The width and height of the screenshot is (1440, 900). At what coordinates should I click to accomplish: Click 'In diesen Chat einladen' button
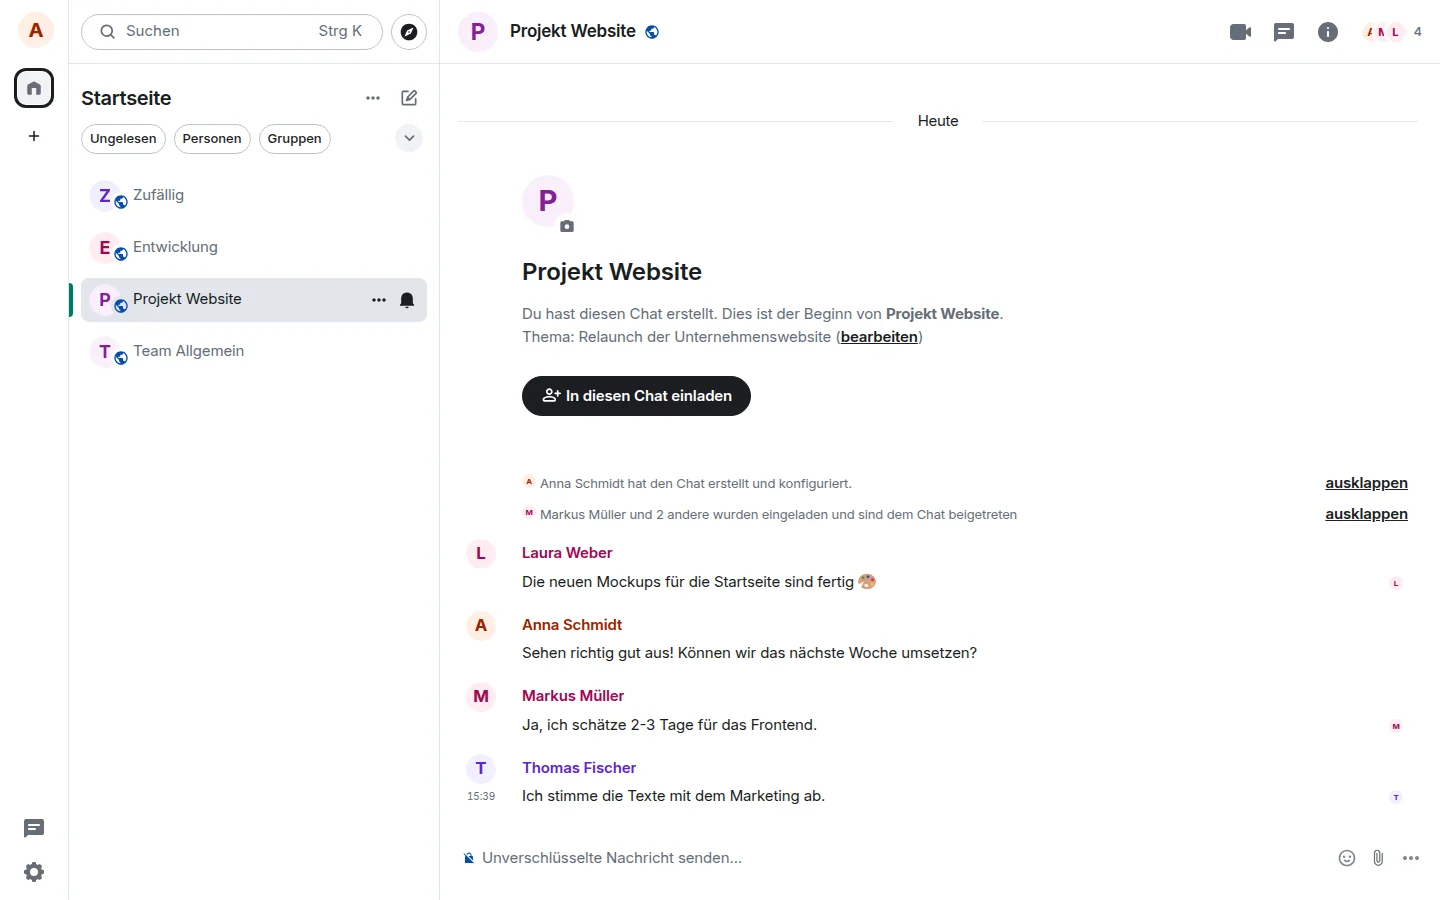(636, 396)
